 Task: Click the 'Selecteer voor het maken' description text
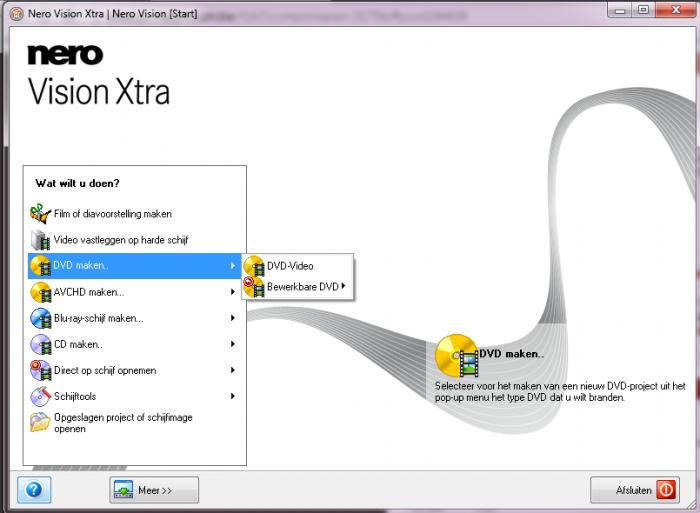[560, 392]
